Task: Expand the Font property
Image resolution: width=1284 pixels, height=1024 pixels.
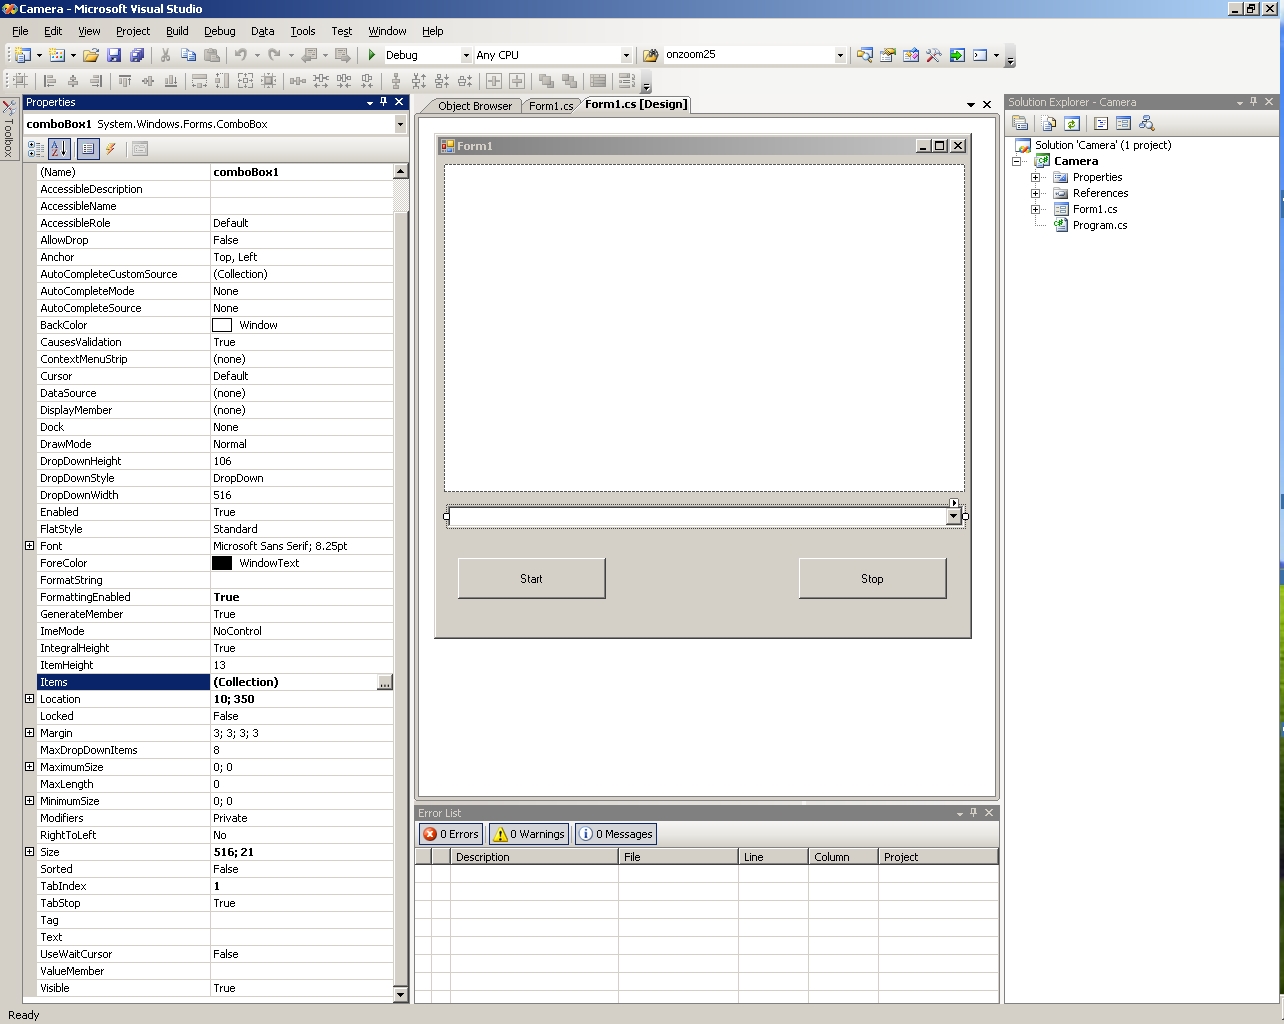Action: 29,546
